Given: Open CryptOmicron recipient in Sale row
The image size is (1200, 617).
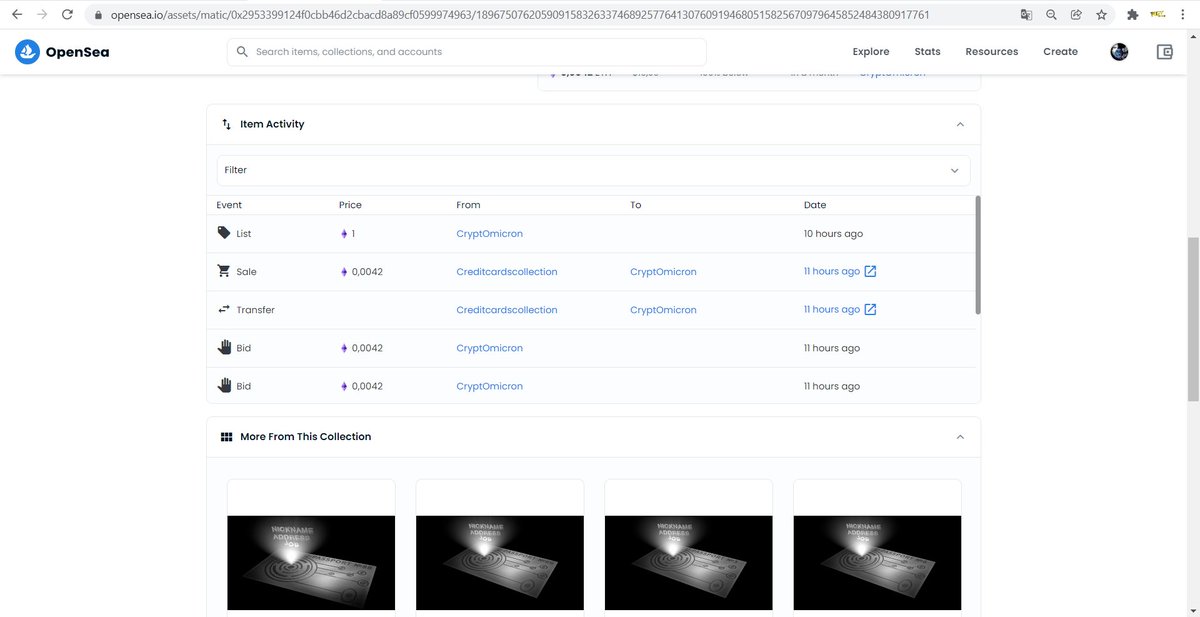Looking at the screenshot, I should (x=663, y=271).
